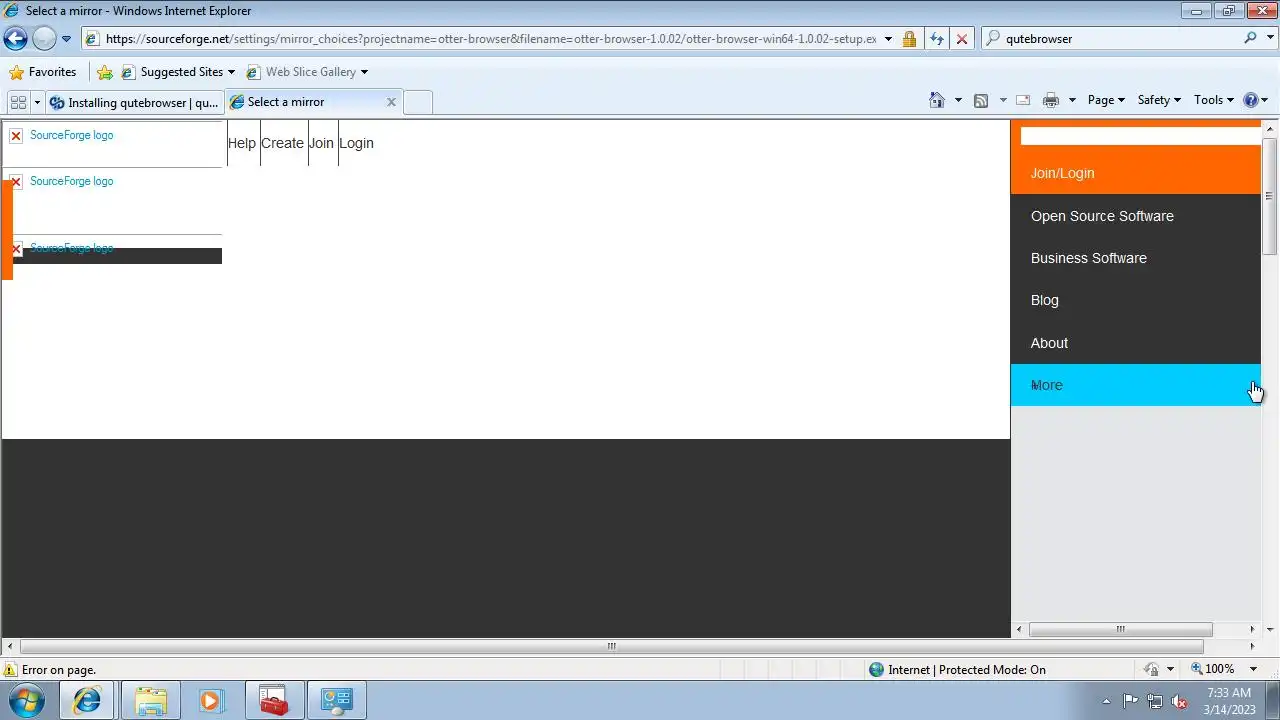Screen dimensions: 1280x720
Task: Go back with the browser Back arrow
Action: pos(15,39)
